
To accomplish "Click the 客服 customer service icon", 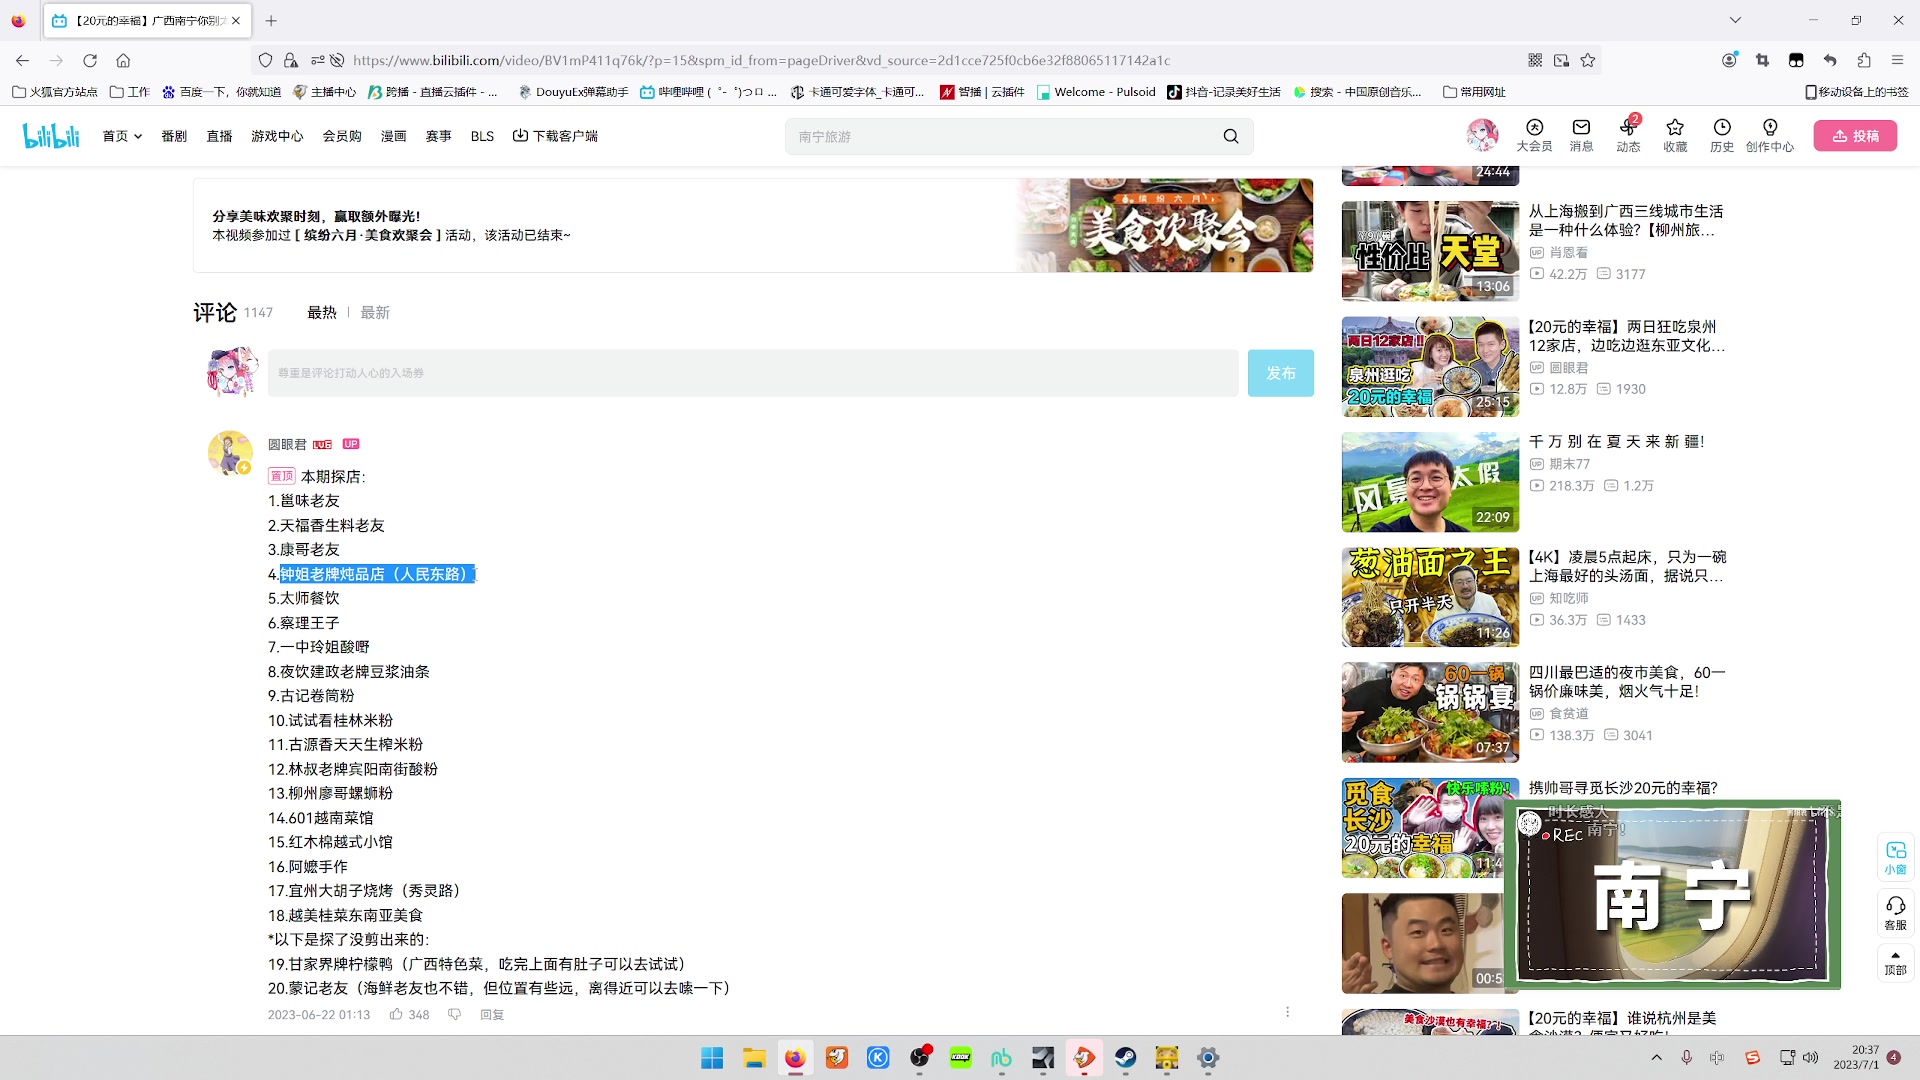I will (x=1895, y=913).
